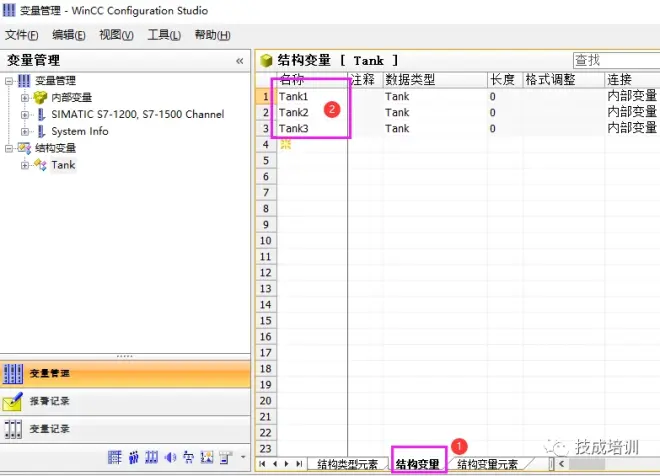The height and width of the screenshot is (476, 660).
Task: Switch to the 结构类型元素 tab
Action: point(347,464)
